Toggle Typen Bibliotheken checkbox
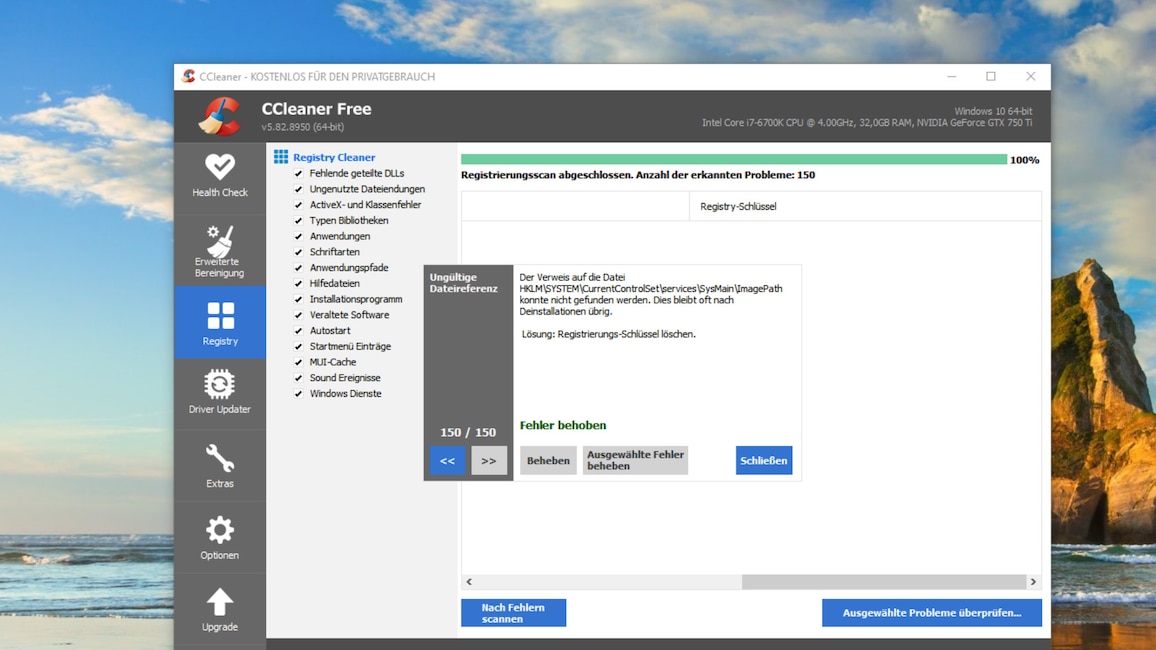The width and height of the screenshot is (1156, 650). (x=299, y=220)
